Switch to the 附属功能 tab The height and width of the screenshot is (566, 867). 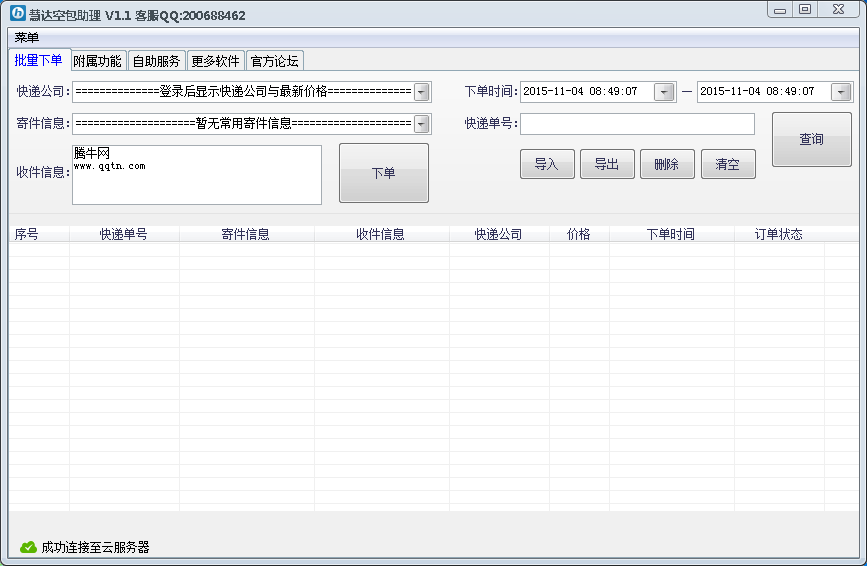pyautogui.click(x=97, y=61)
